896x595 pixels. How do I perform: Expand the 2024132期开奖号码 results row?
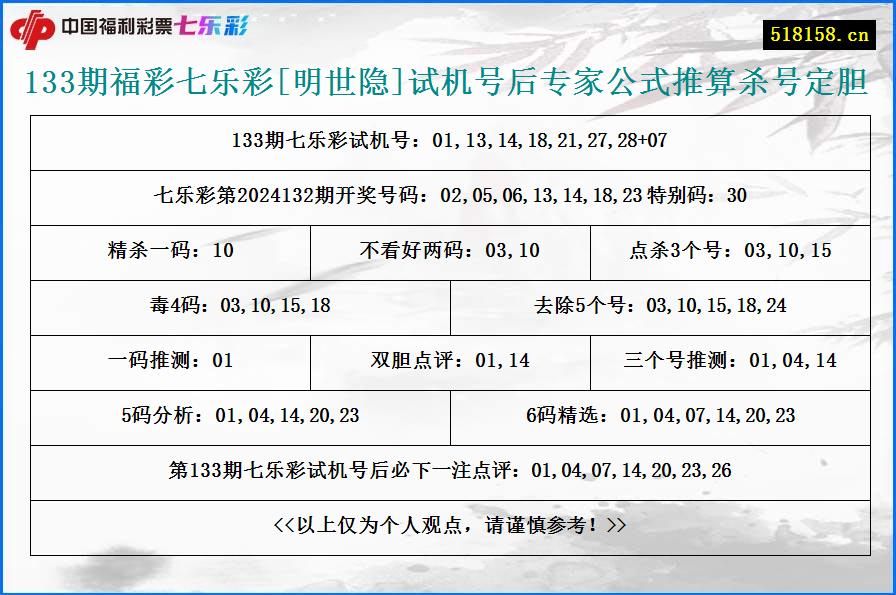click(x=448, y=197)
